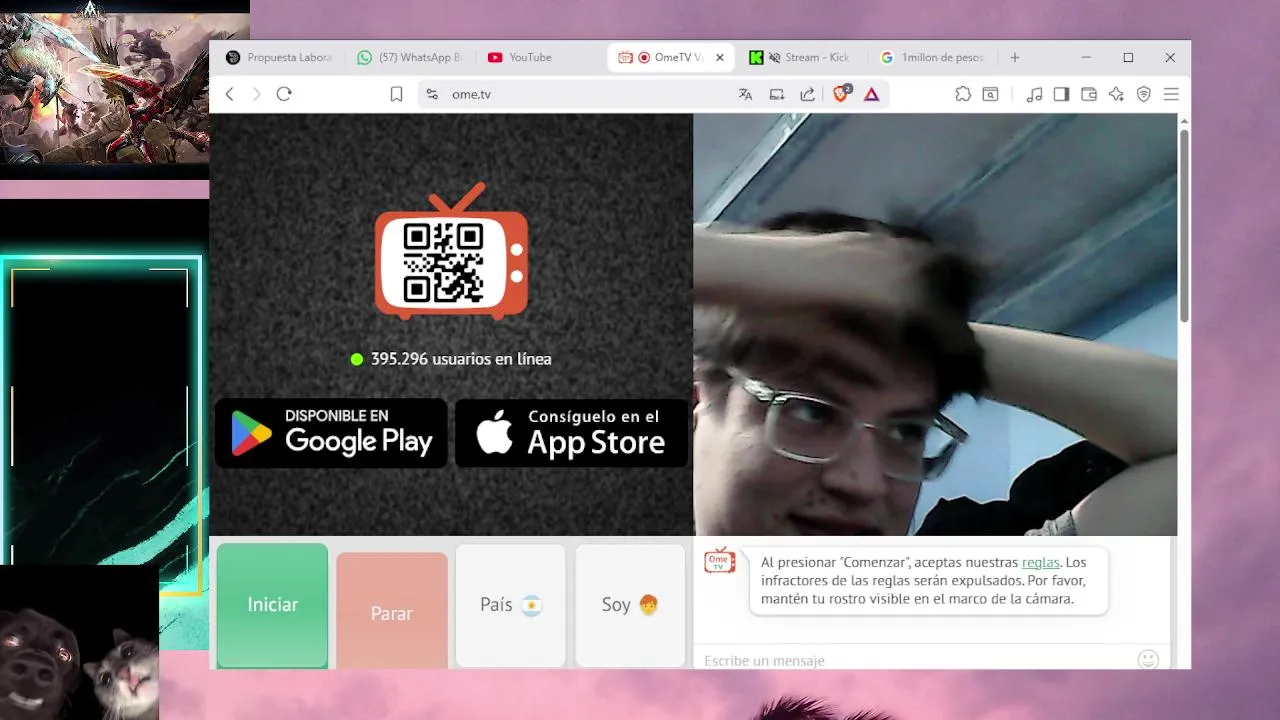1280x720 pixels.
Task: Switch to the 1millon de pesos Google tab
Action: coord(931,57)
